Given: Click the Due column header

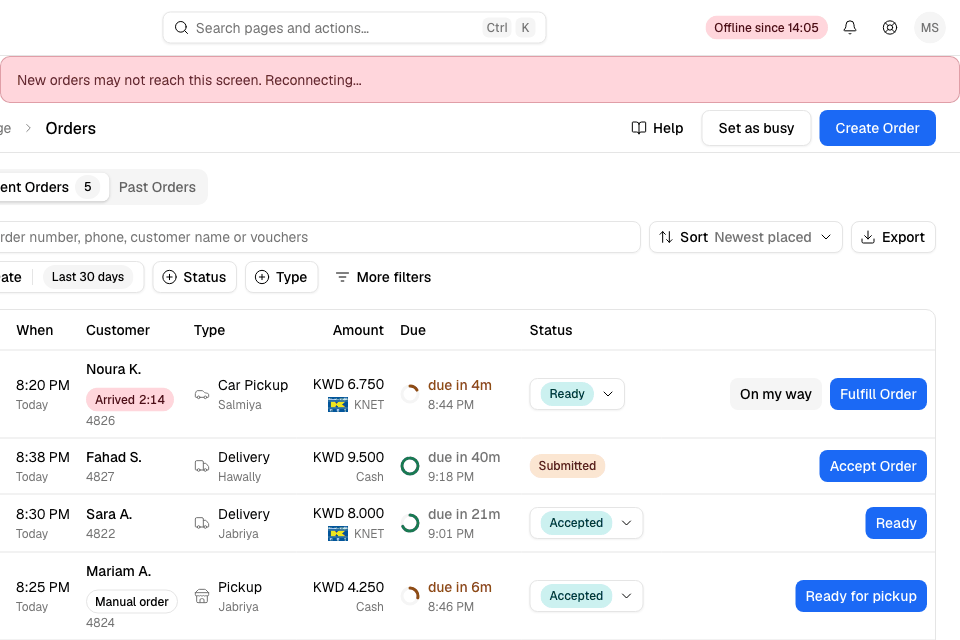Looking at the screenshot, I should tap(413, 330).
